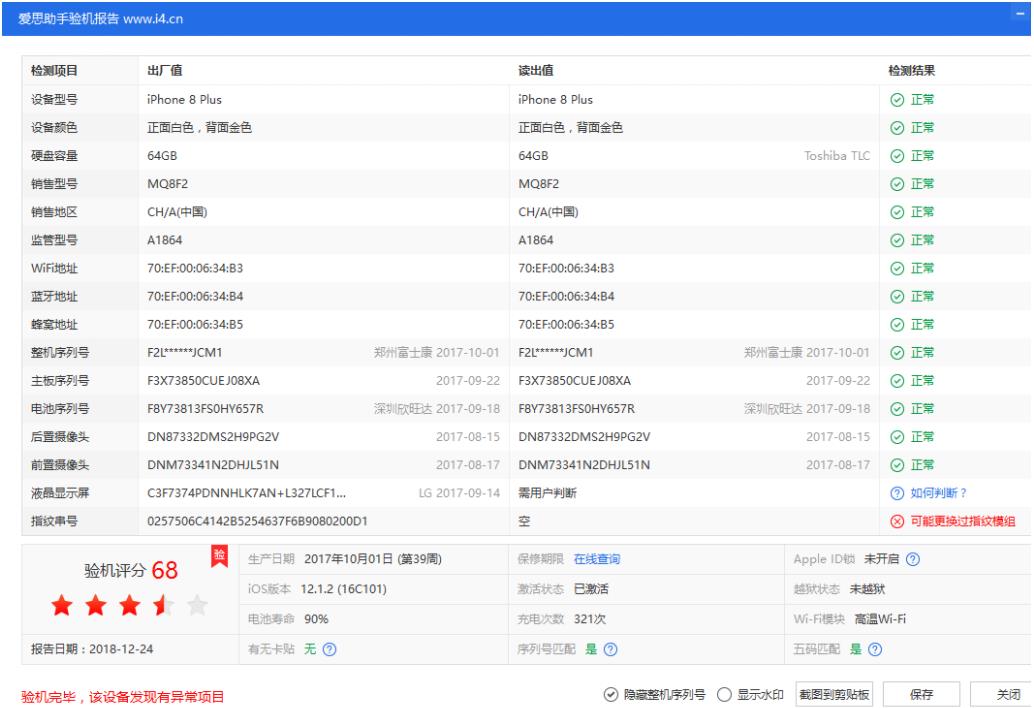Click the question icon before 如何判断
The height and width of the screenshot is (708, 1034).
point(897,493)
